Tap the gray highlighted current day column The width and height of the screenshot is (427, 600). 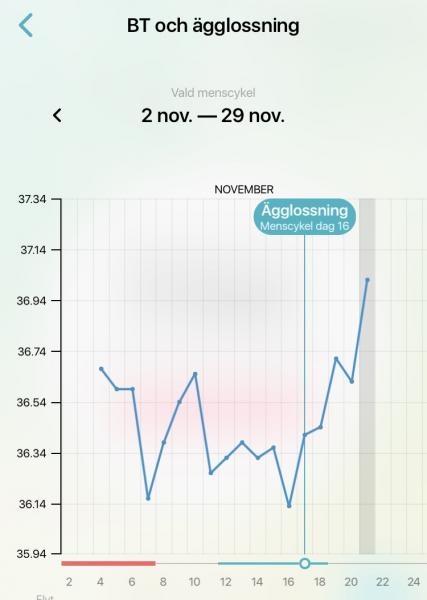[x=367, y=376]
